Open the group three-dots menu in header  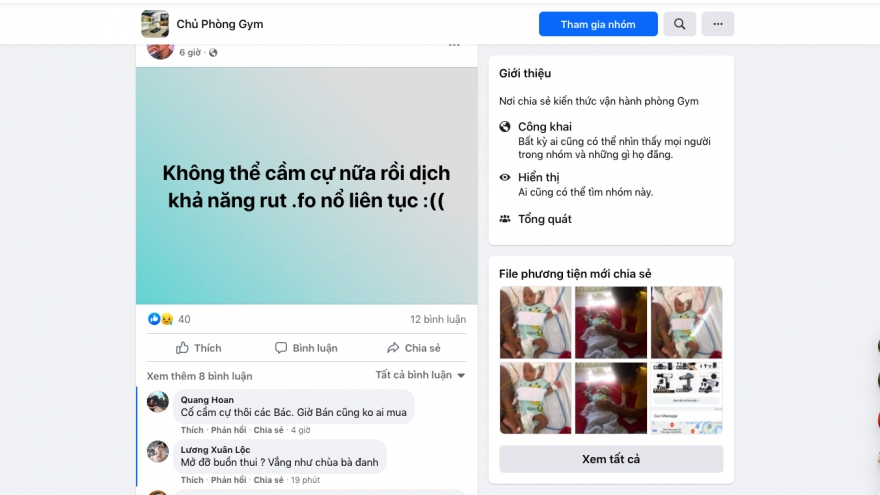718,24
